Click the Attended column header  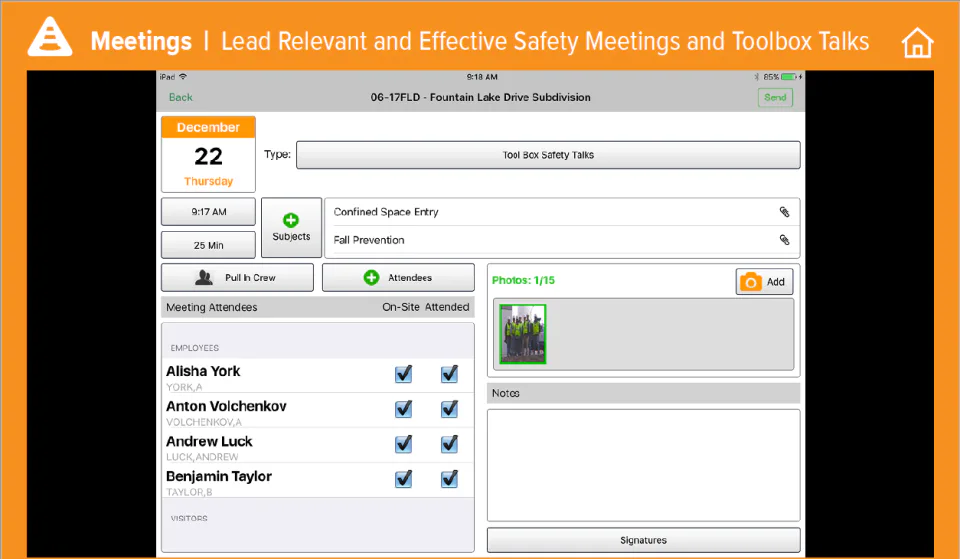[x=448, y=307]
